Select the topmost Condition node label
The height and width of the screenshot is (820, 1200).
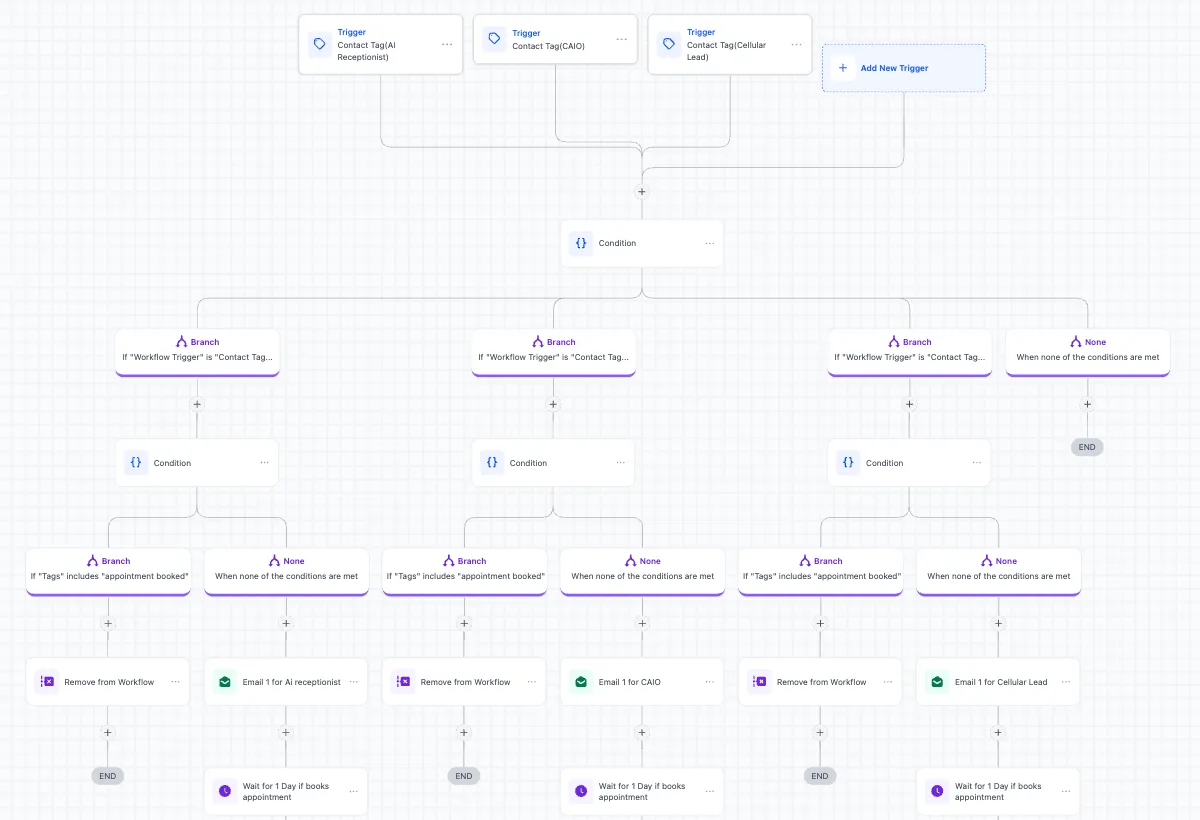(617, 243)
